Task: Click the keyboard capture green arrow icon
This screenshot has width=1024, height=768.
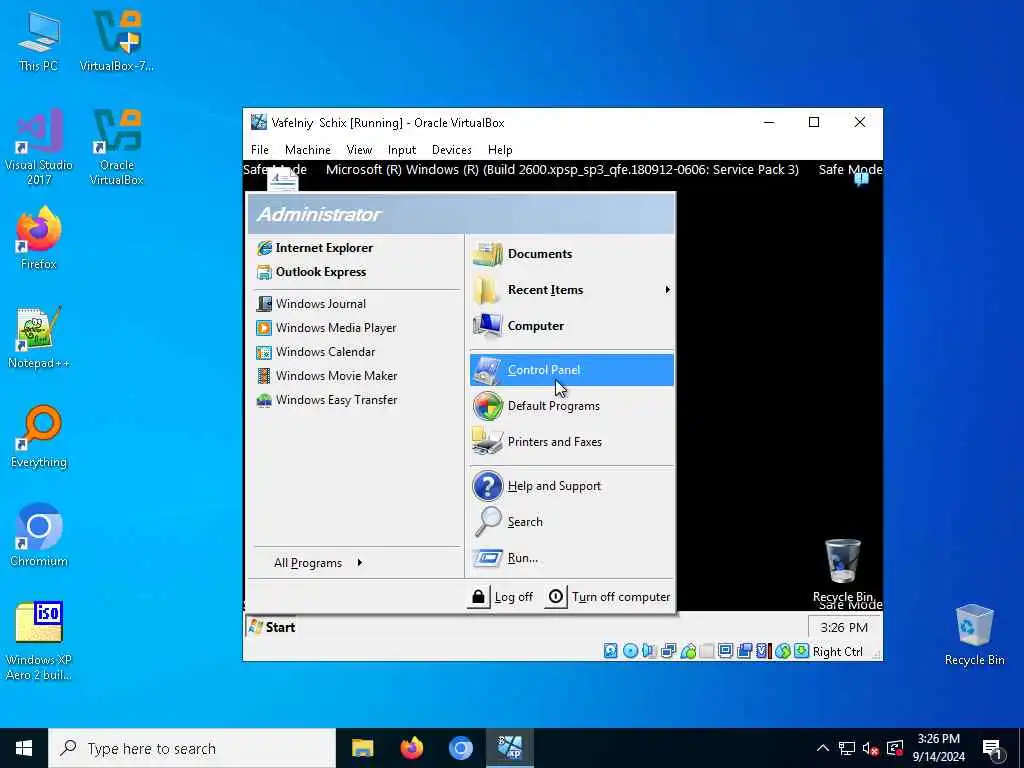Action: 801,651
